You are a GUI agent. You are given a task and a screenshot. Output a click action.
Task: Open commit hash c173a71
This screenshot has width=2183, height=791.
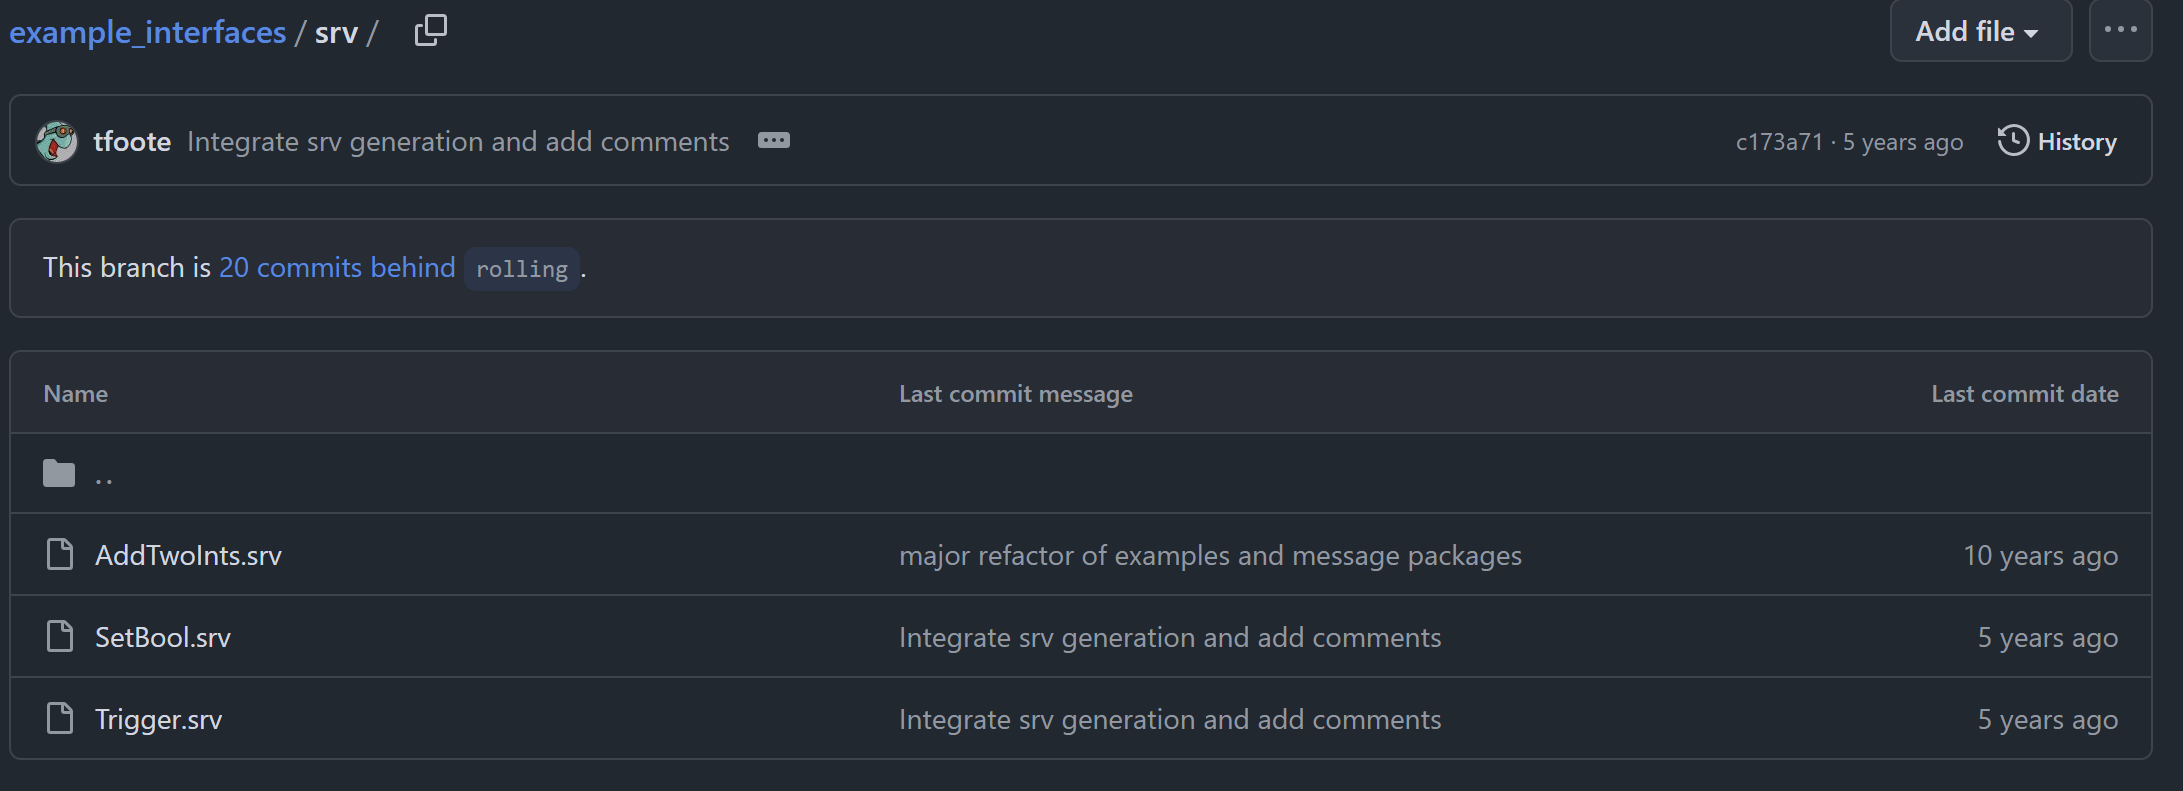pos(1779,142)
